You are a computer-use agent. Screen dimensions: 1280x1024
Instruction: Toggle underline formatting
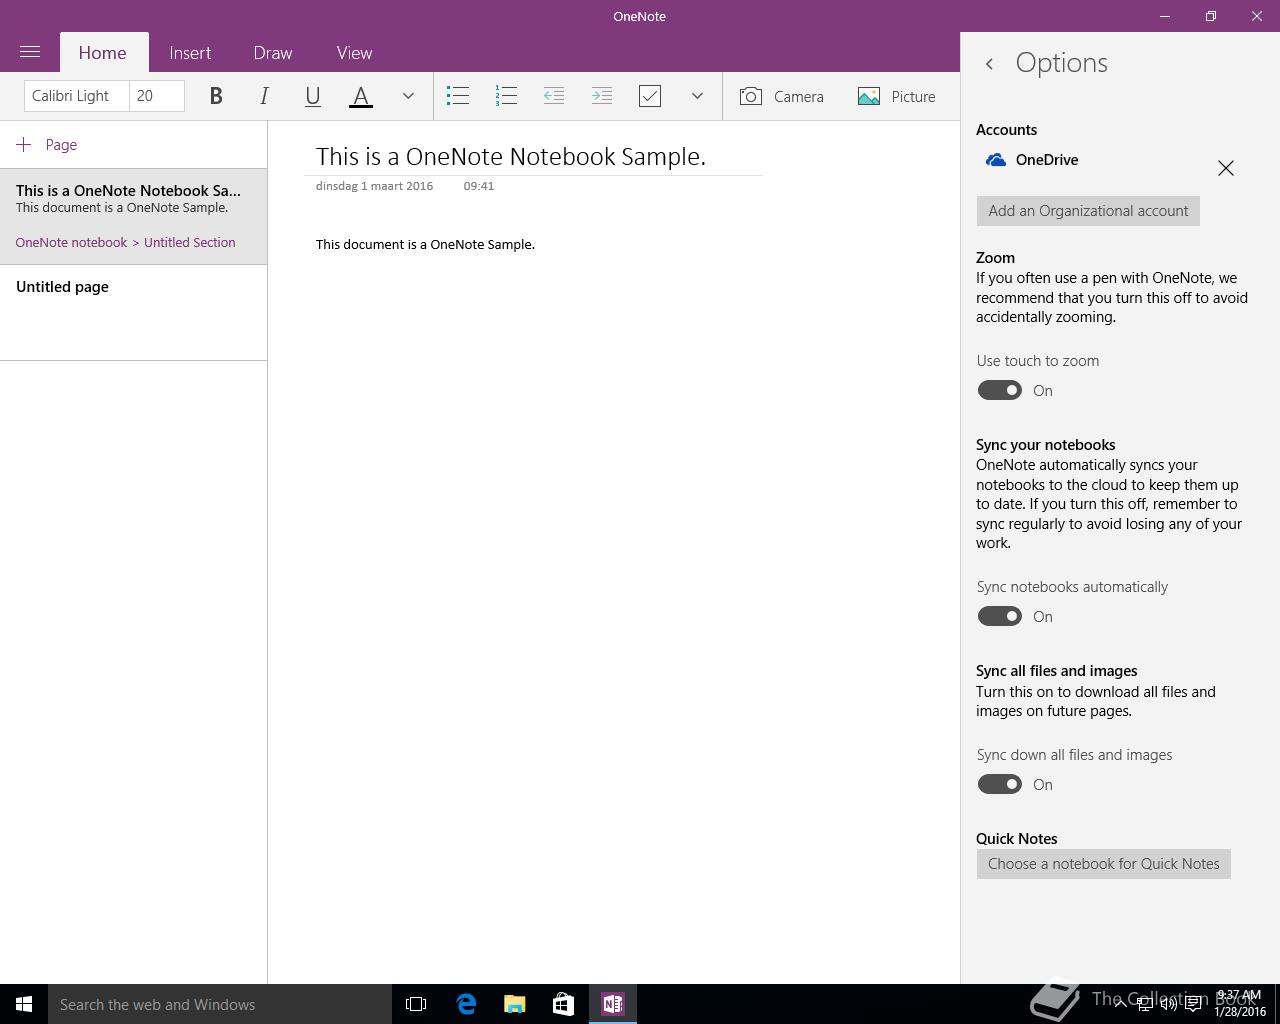pyautogui.click(x=312, y=96)
